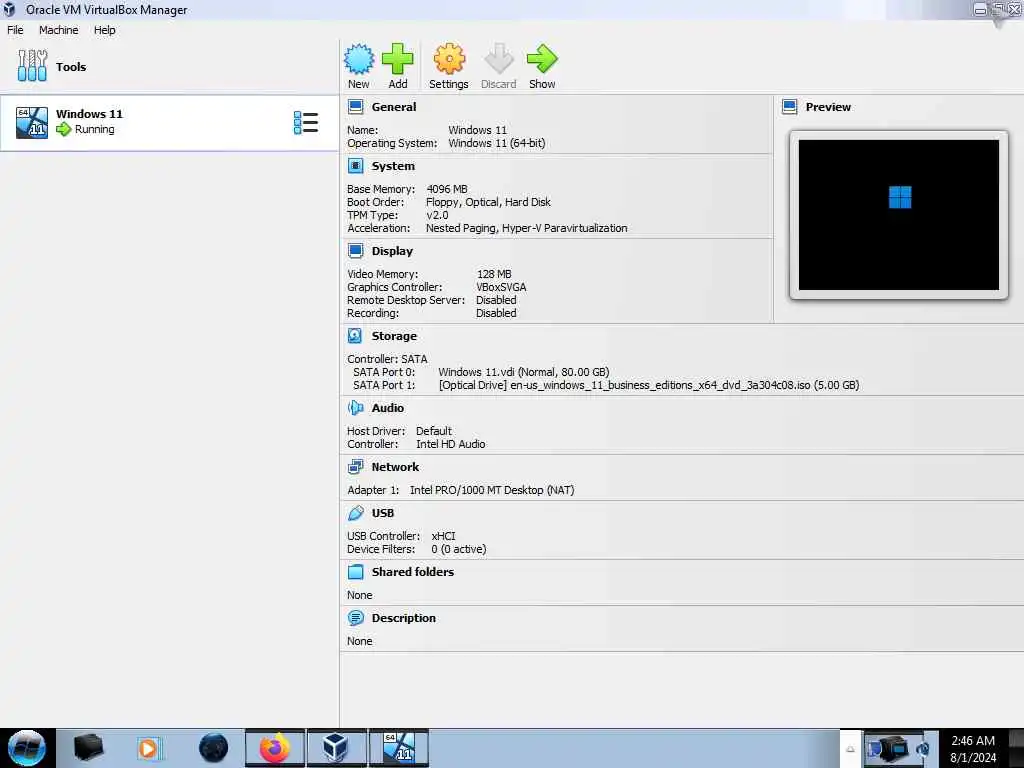Open General settings via its heading
The width and height of the screenshot is (1024, 768).
point(394,106)
